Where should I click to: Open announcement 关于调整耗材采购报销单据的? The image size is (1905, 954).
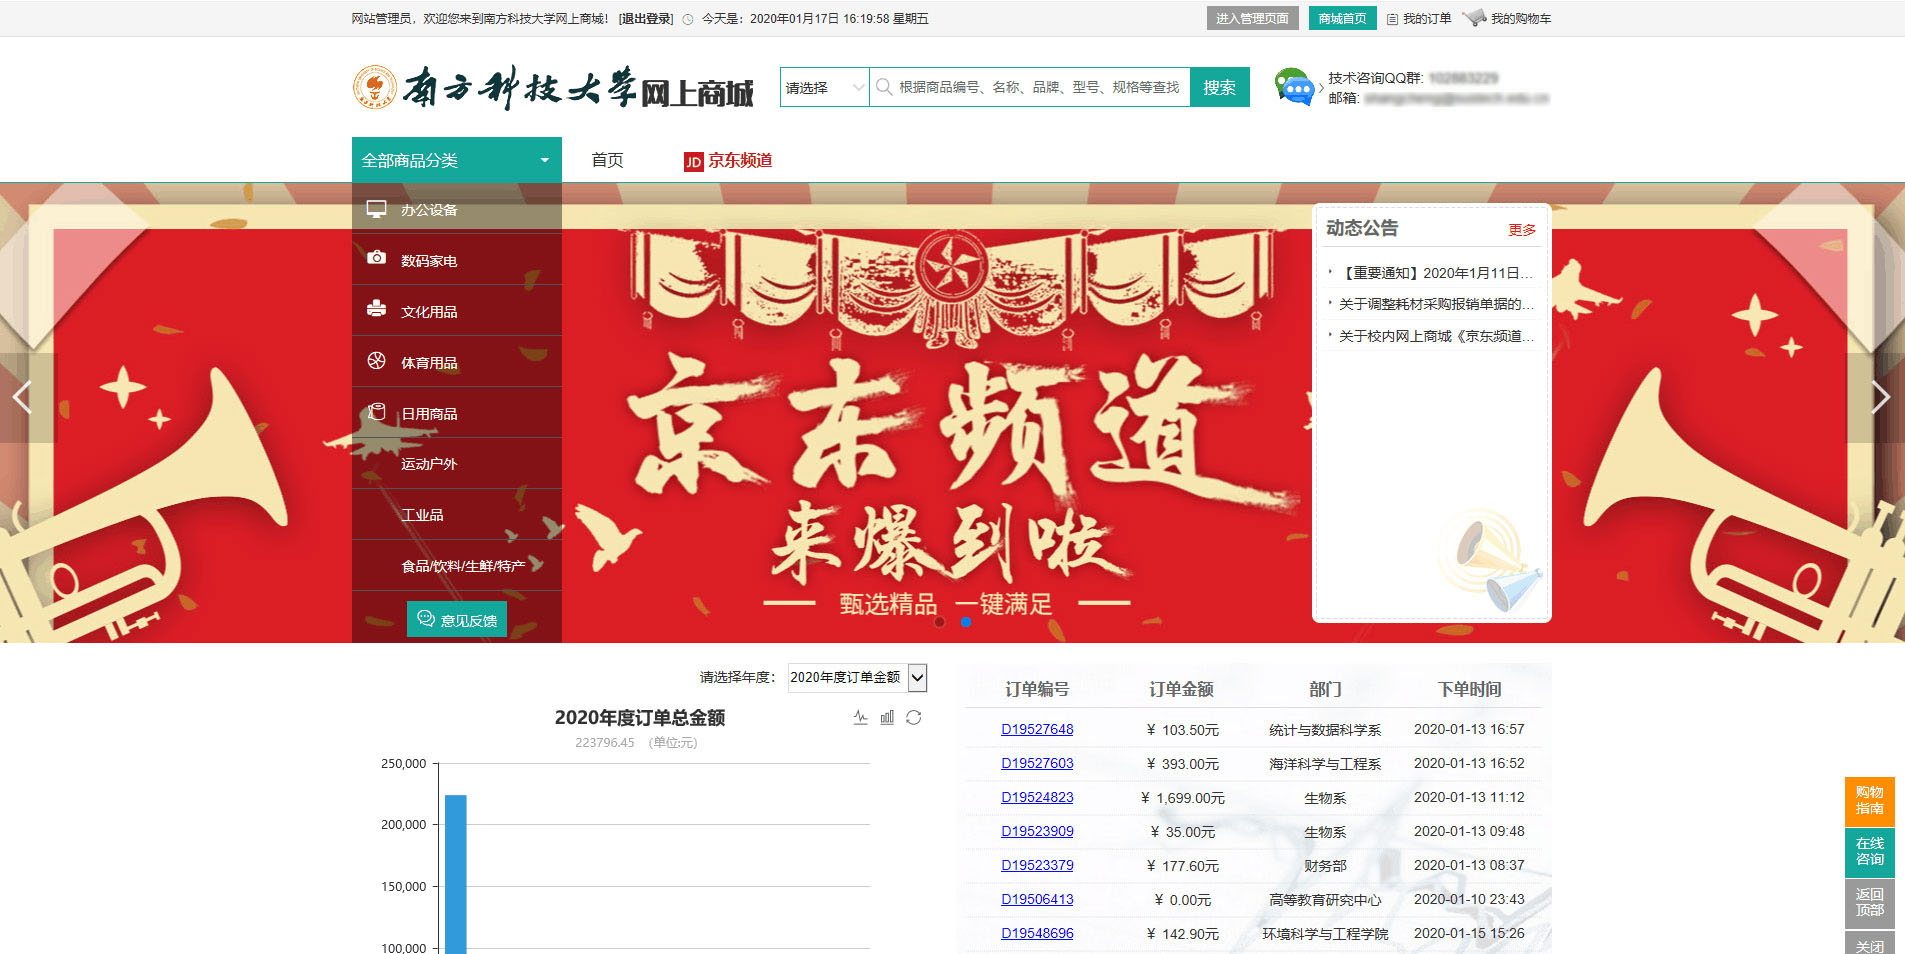pos(1435,304)
